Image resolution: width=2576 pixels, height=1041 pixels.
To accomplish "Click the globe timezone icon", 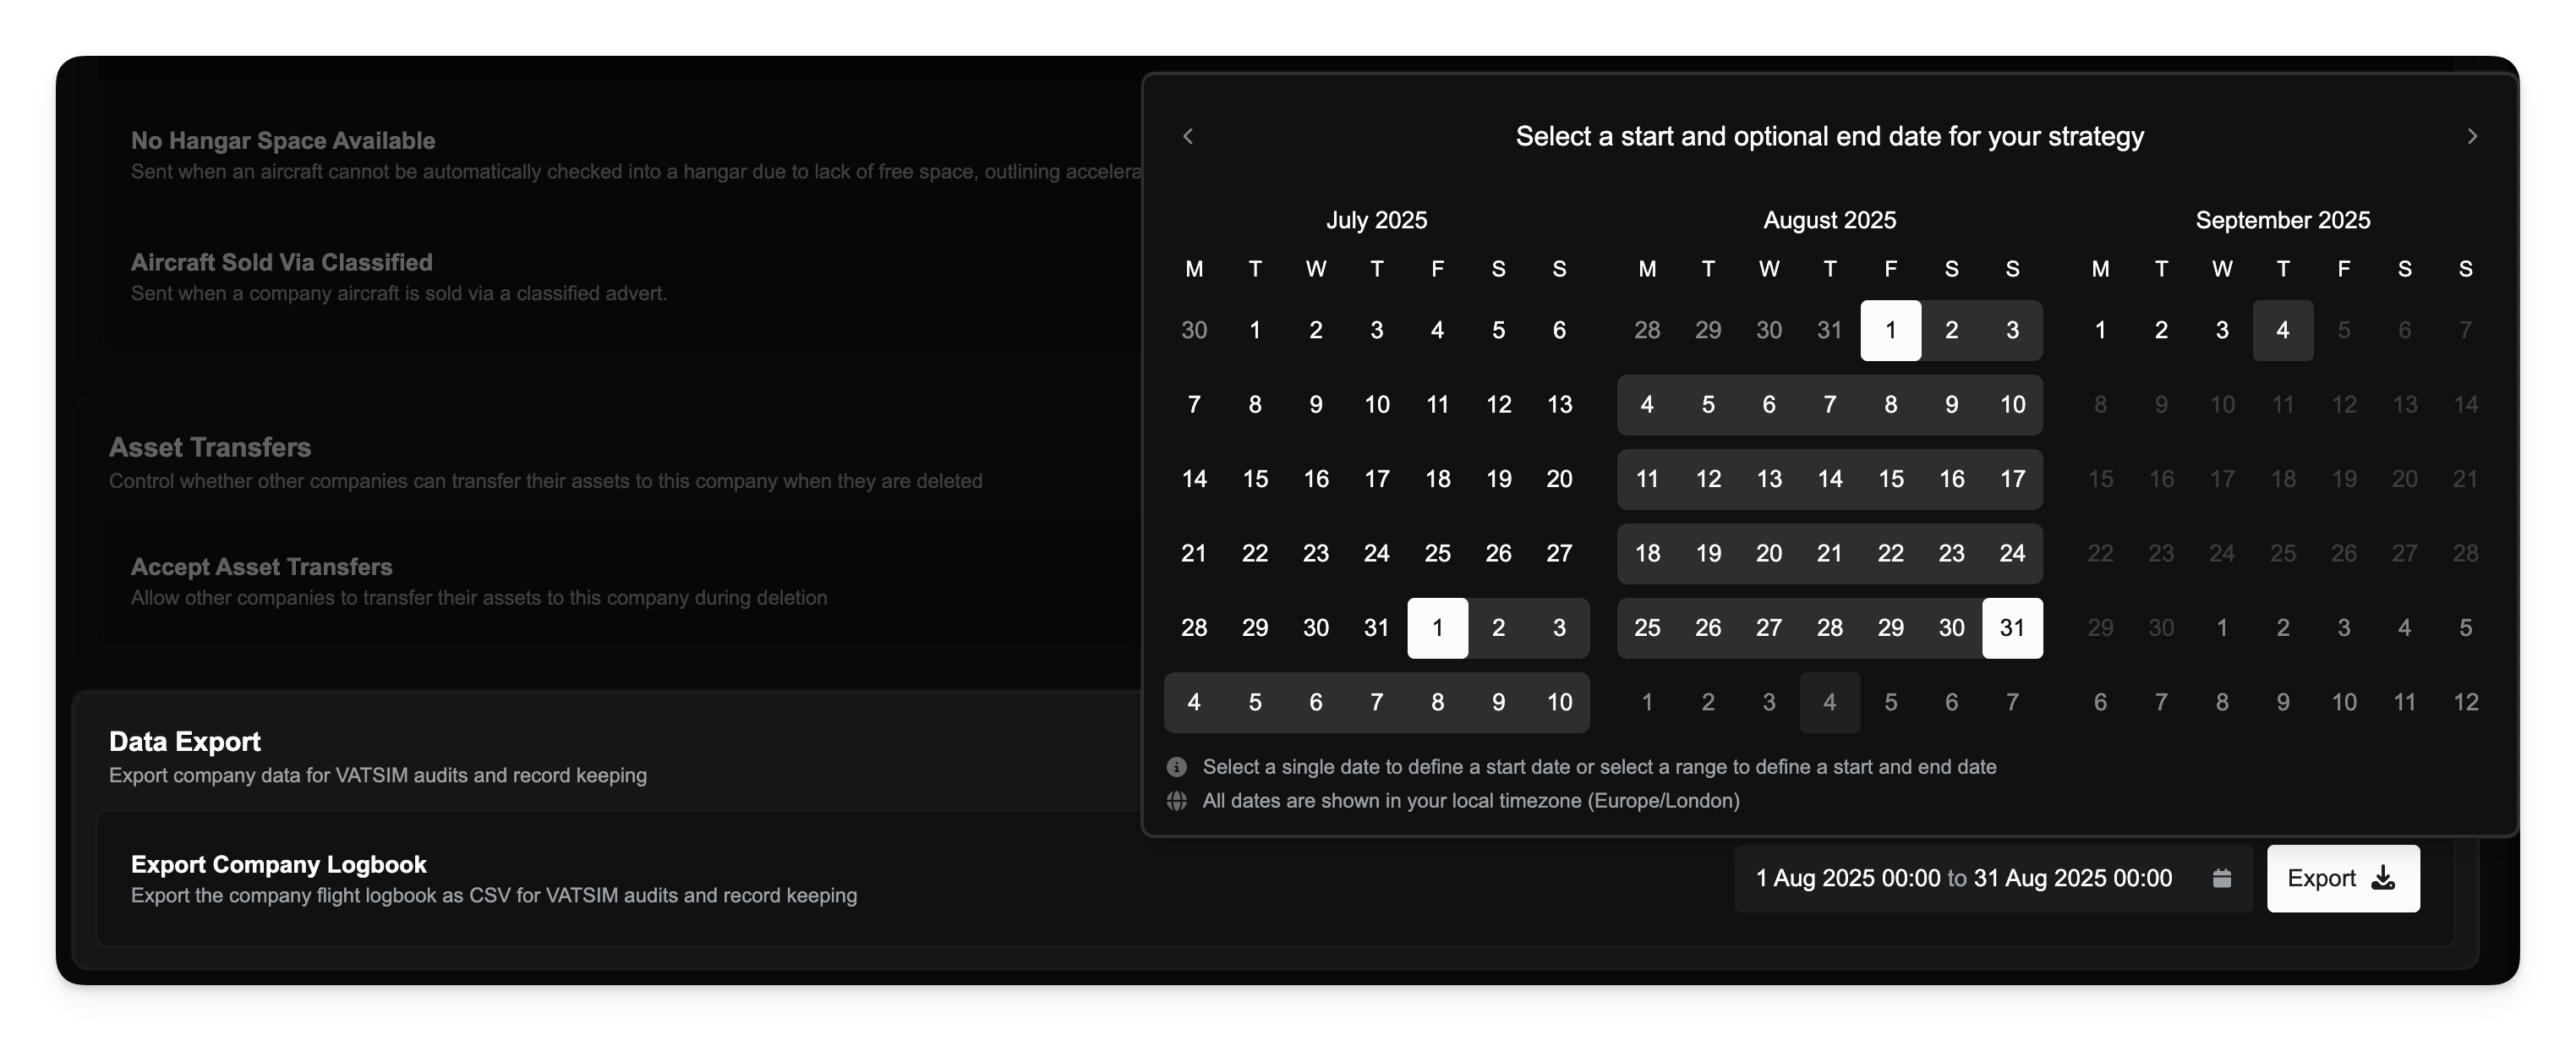I will click(1176, 801).
